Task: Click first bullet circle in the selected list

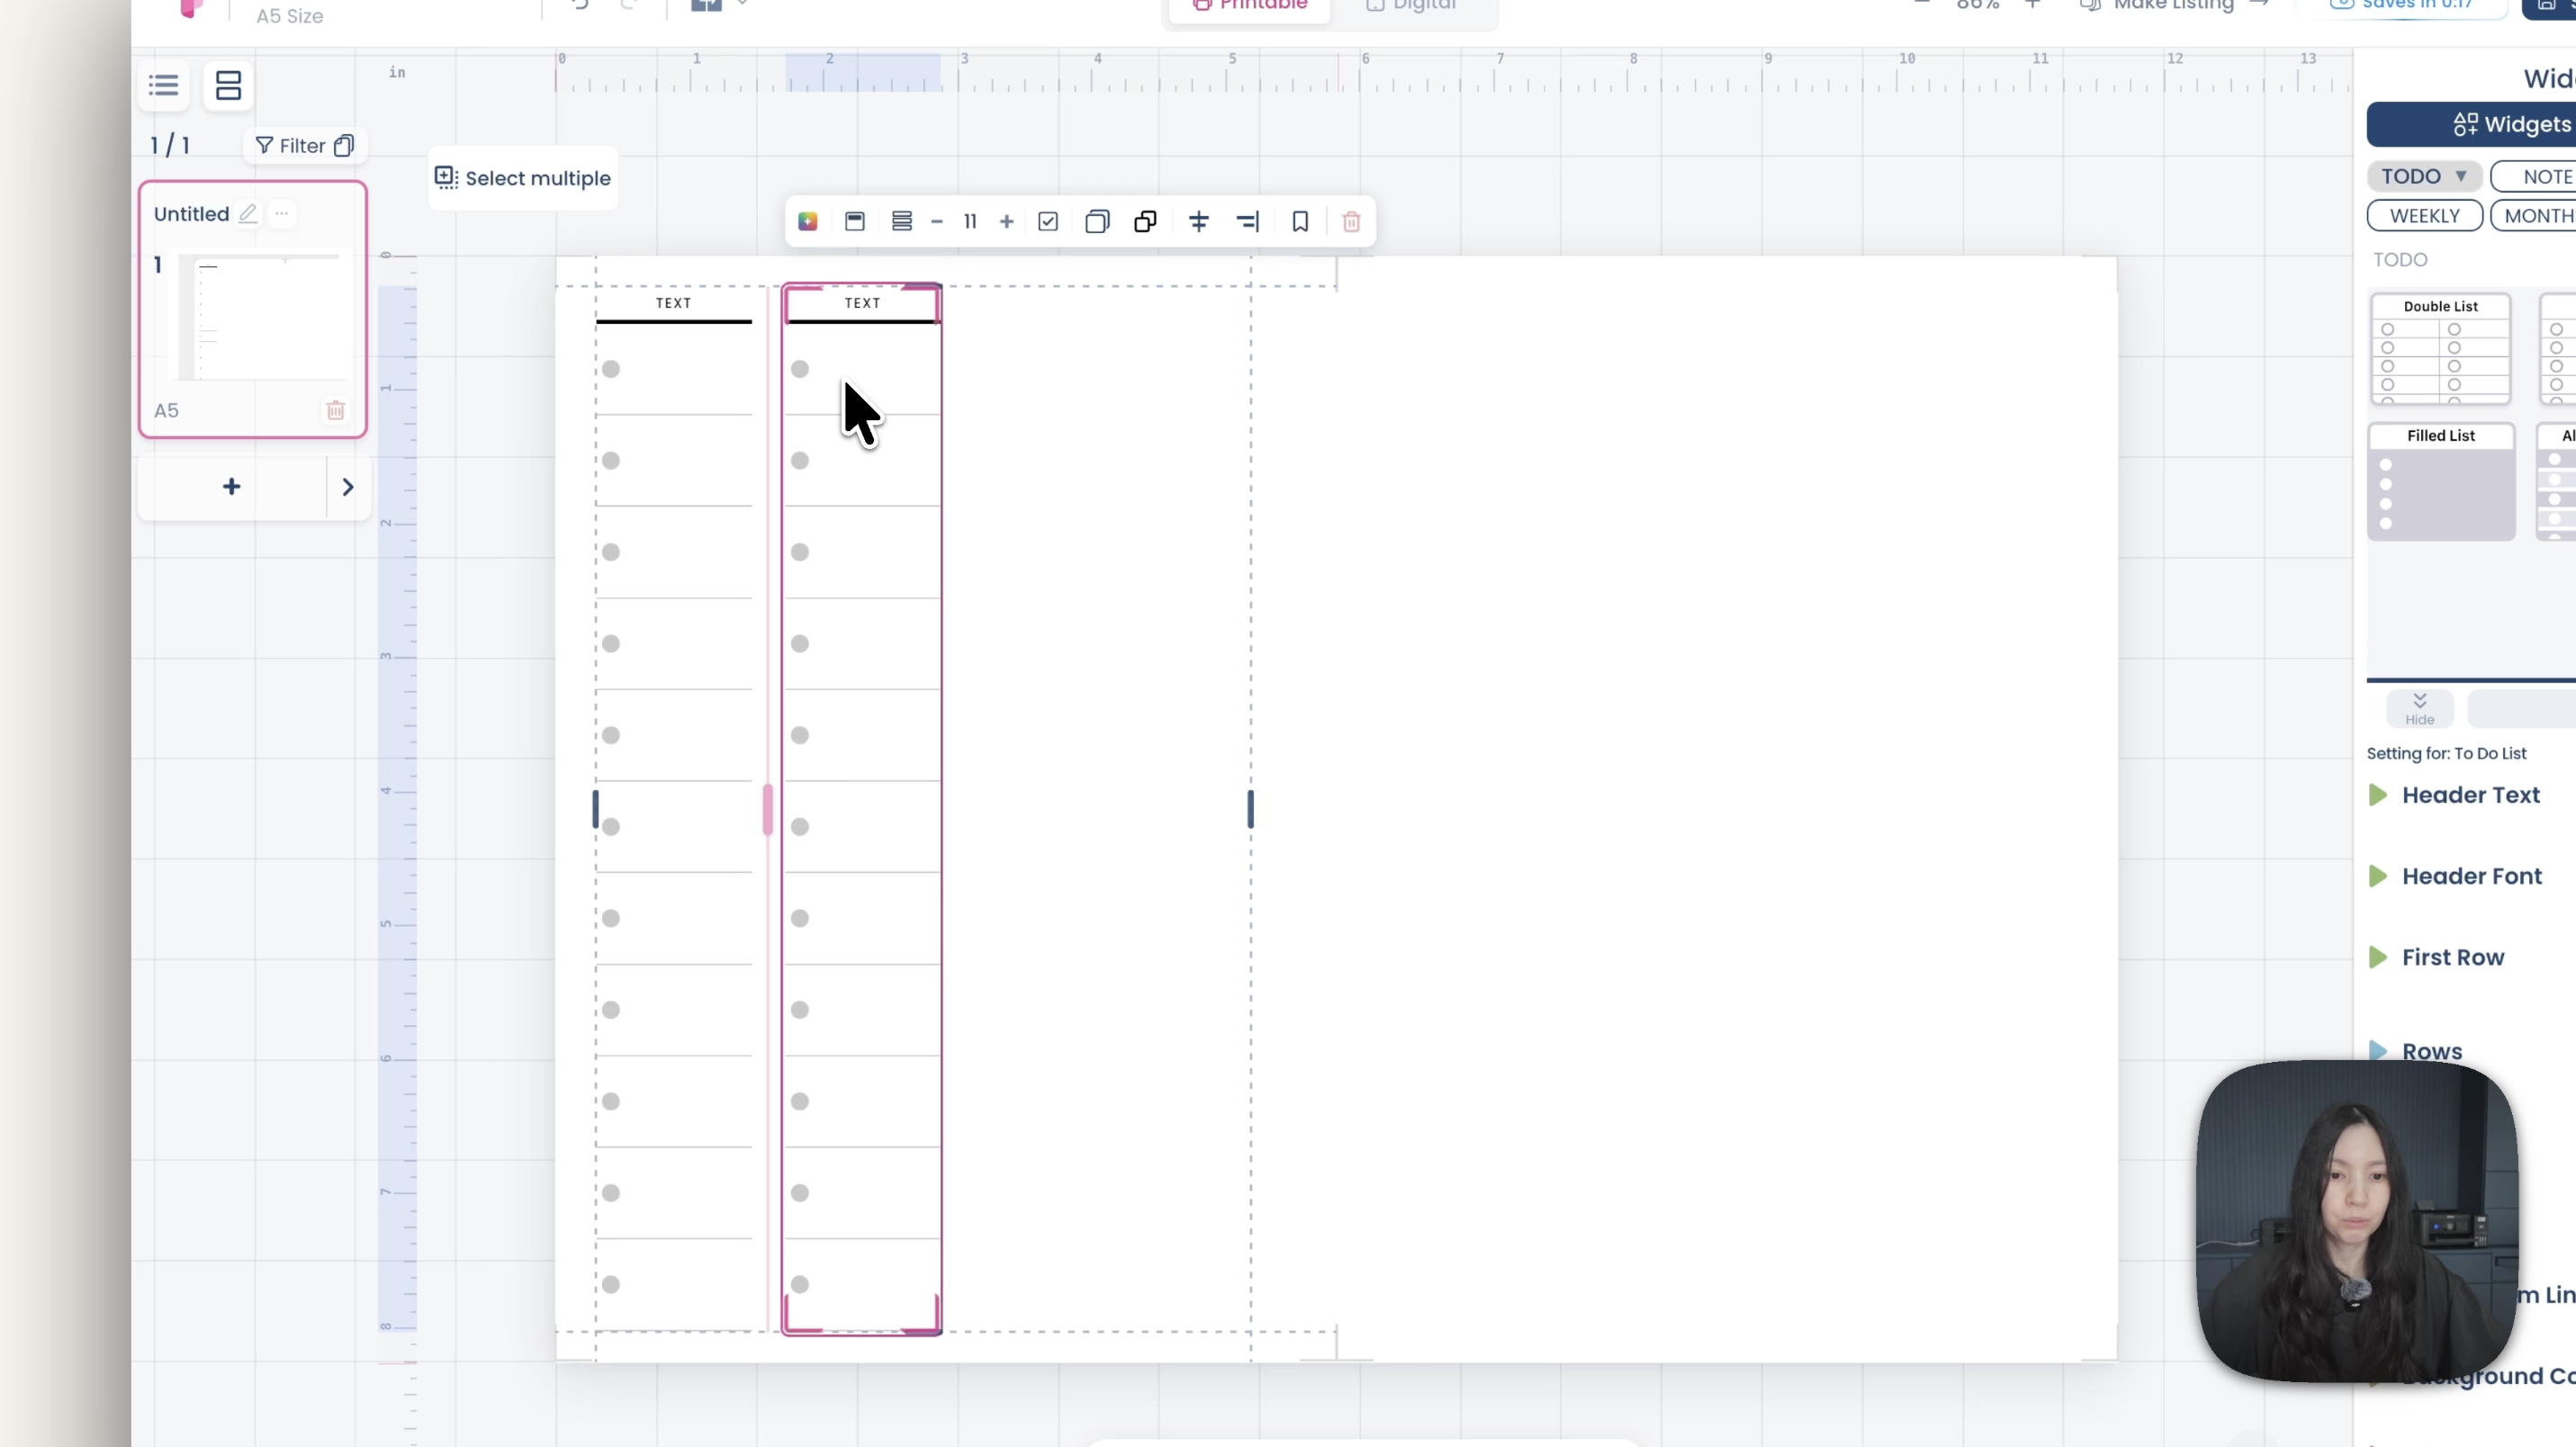Action: [800, 369]
